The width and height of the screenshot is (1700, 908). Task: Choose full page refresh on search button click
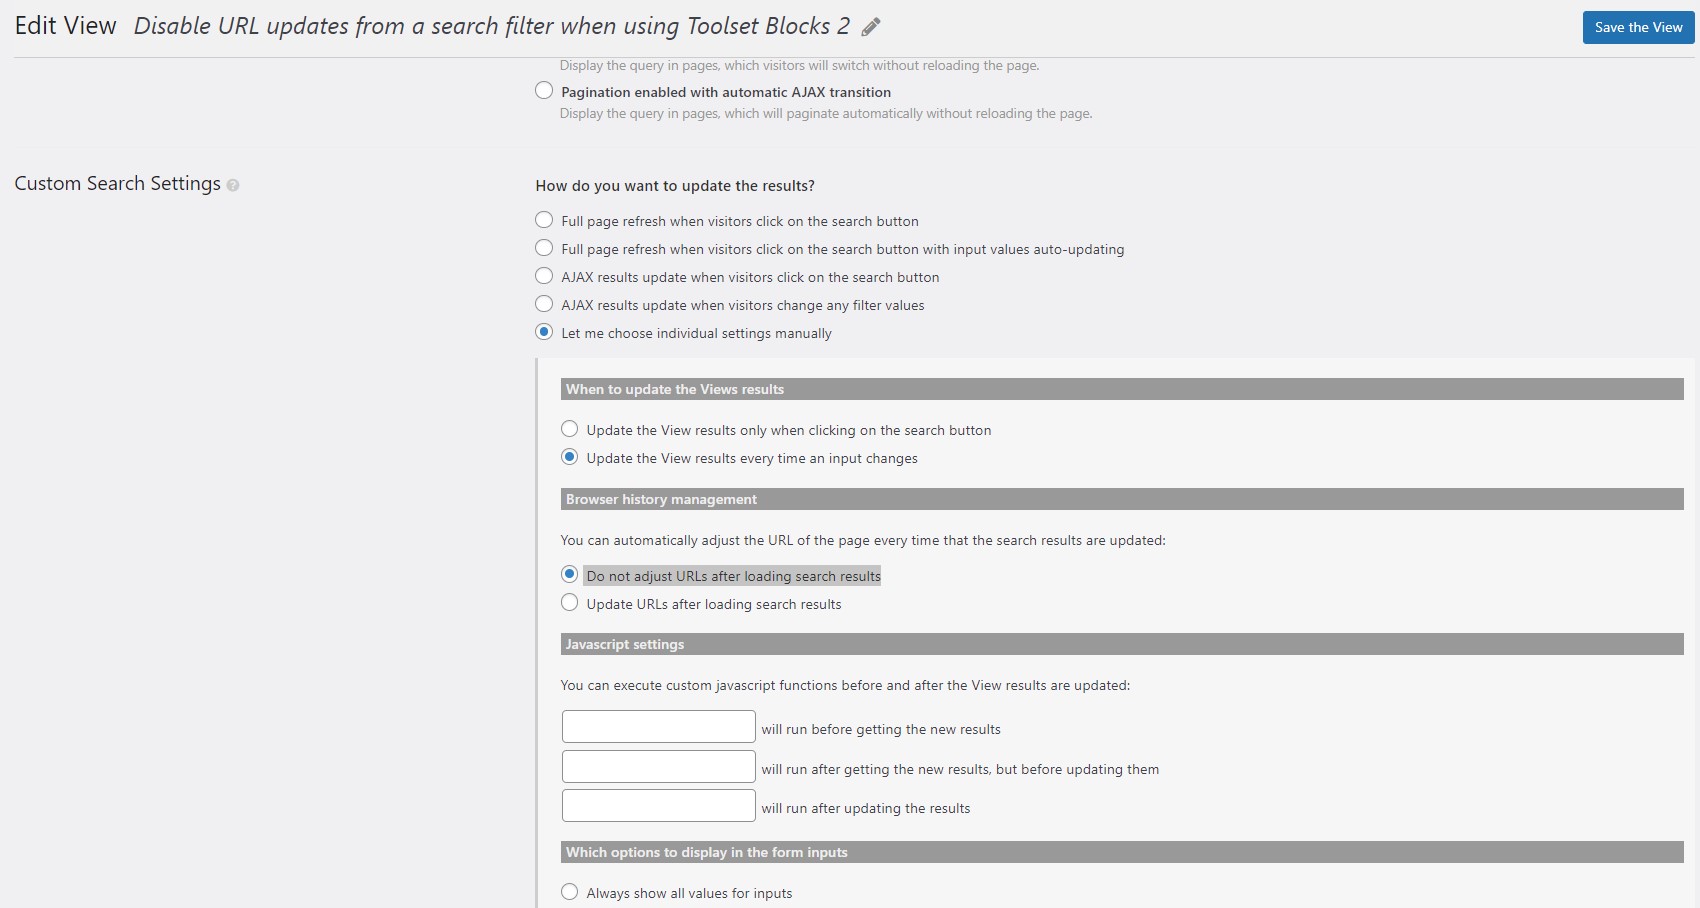pyautogui.click(x=544, y=220)
